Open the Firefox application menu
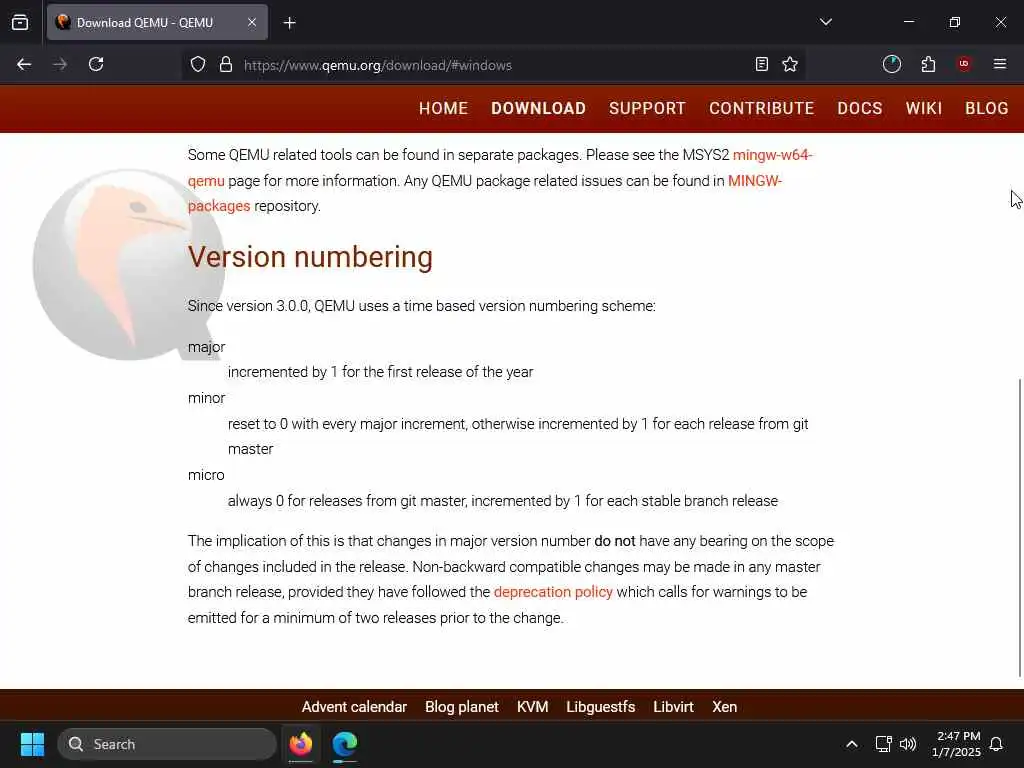This screenshot has width=1024, height=768. [1000, 64]
